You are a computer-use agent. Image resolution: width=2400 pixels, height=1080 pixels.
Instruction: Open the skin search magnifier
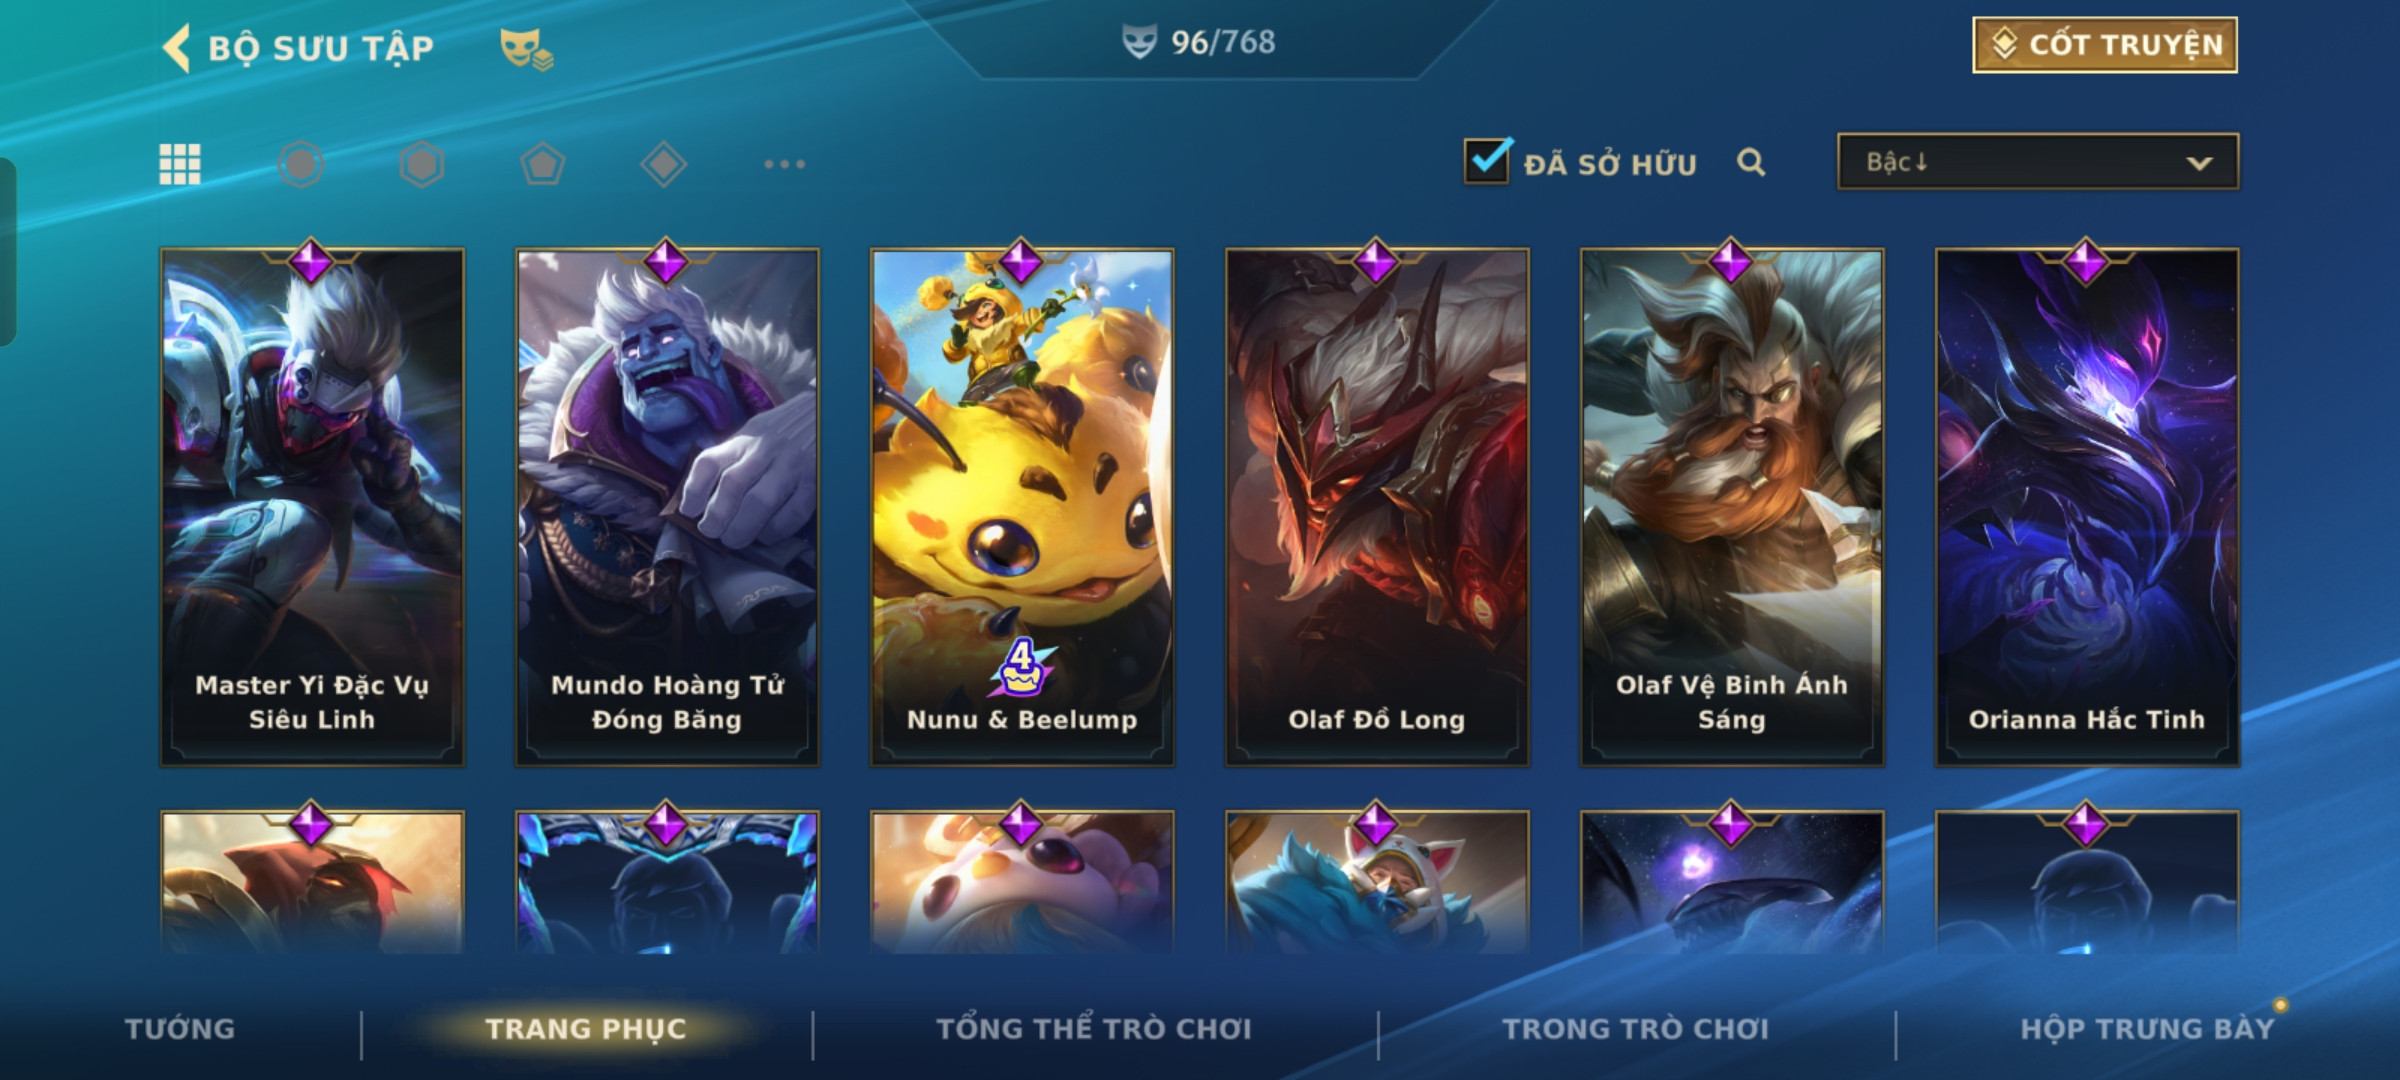click(x=1751, y=162)
